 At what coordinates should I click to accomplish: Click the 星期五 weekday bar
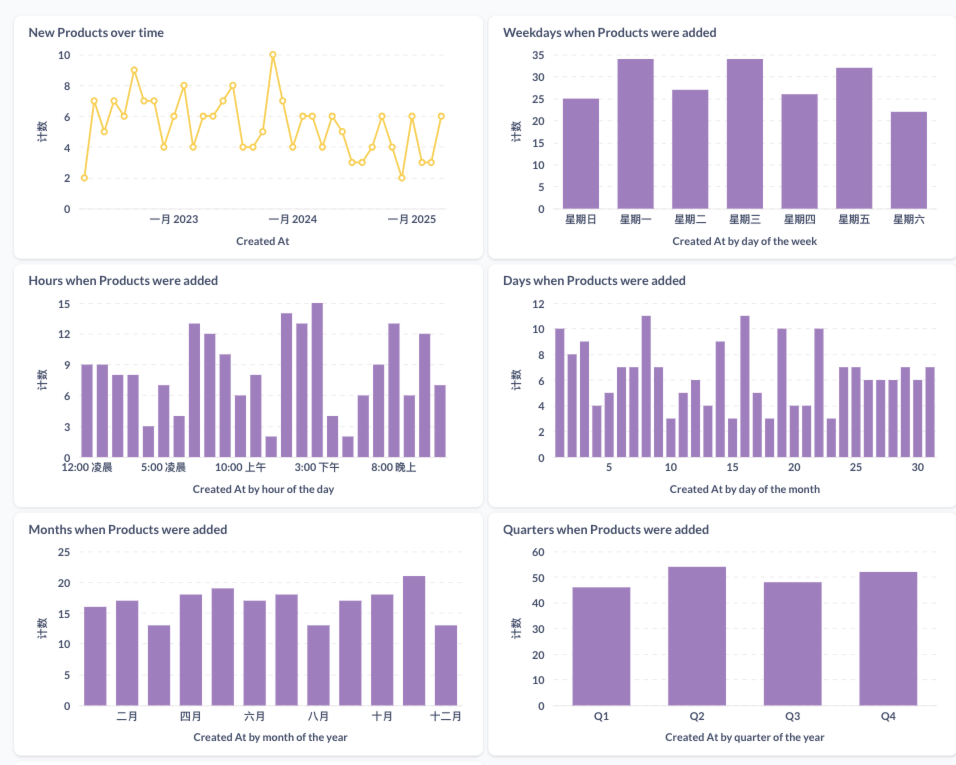[x=854, y=138]
